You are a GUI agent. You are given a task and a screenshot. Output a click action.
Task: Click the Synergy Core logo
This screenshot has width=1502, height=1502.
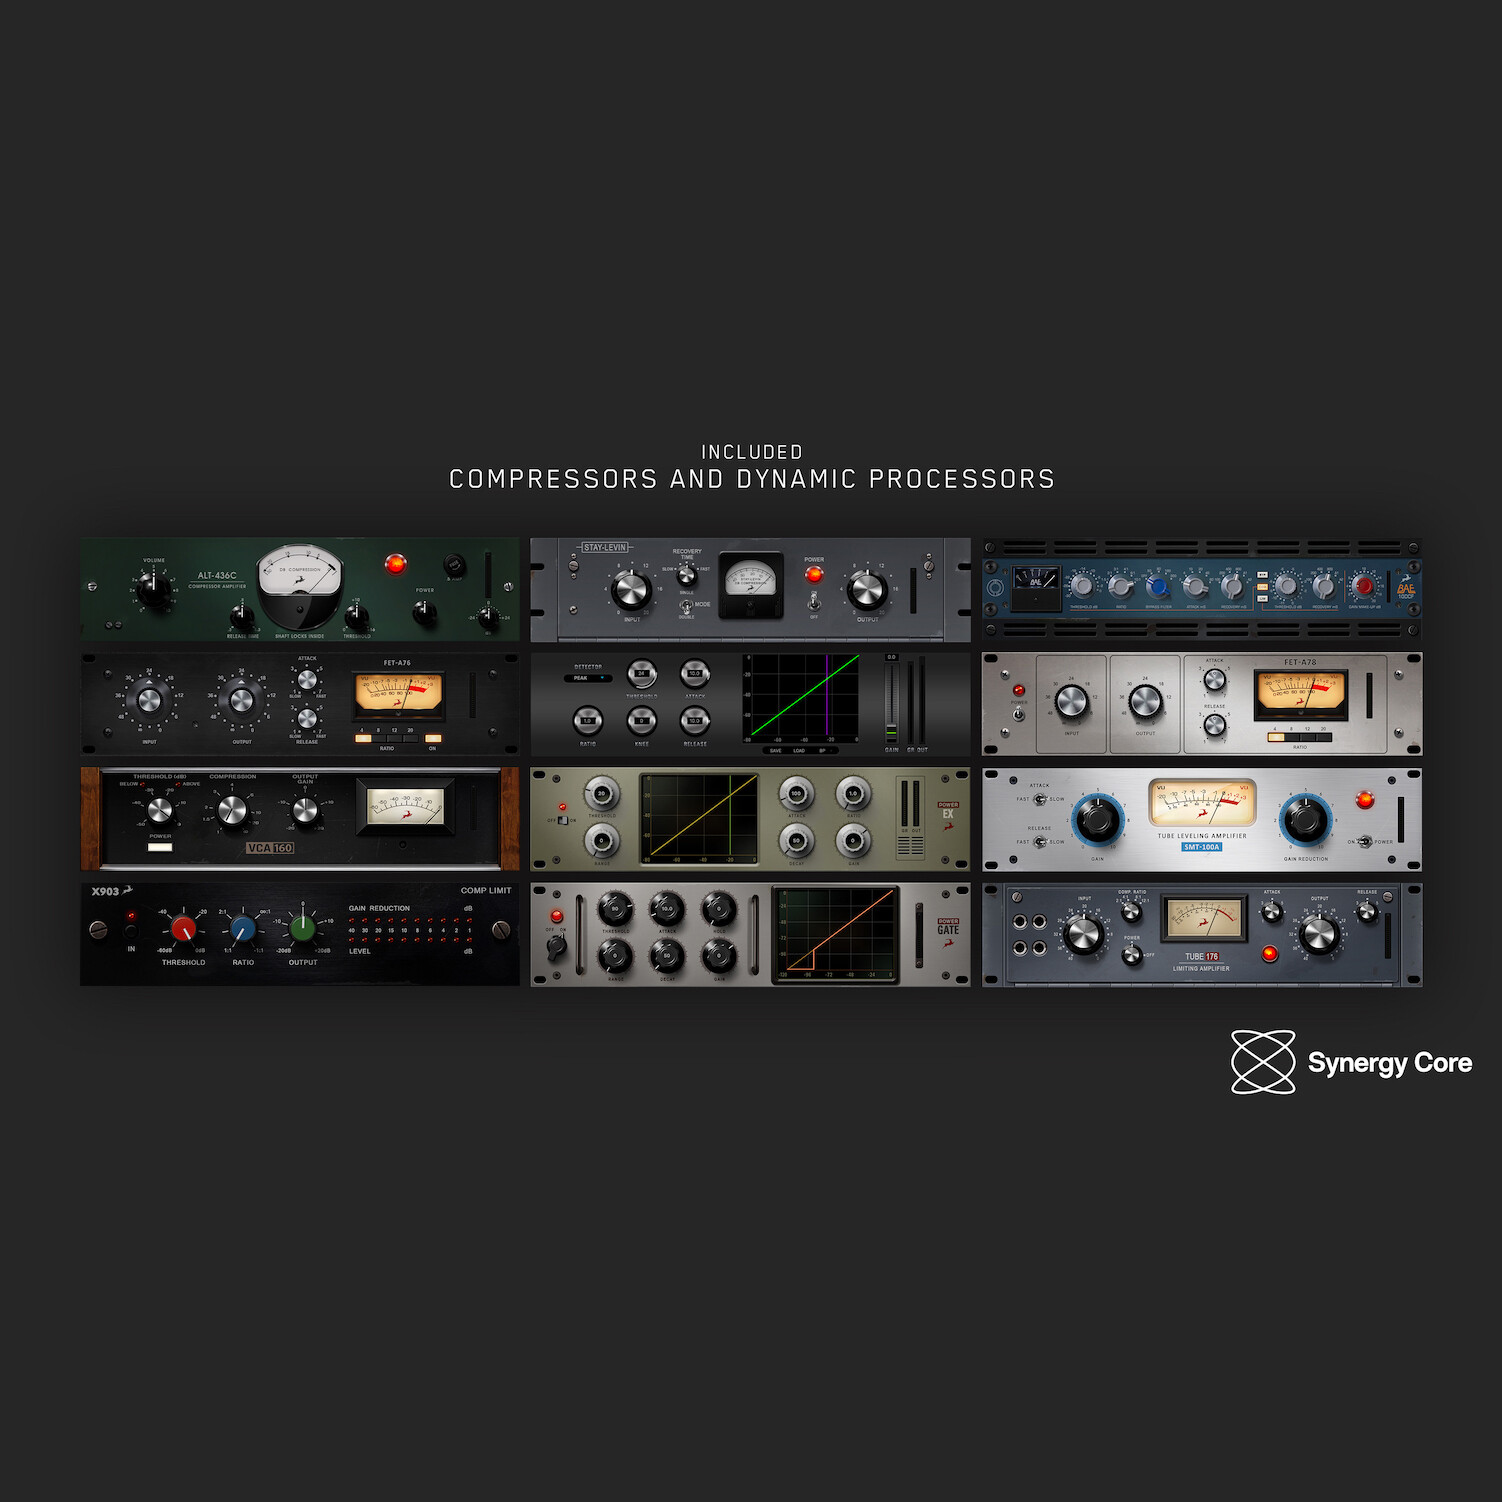coord(1351,1062)
